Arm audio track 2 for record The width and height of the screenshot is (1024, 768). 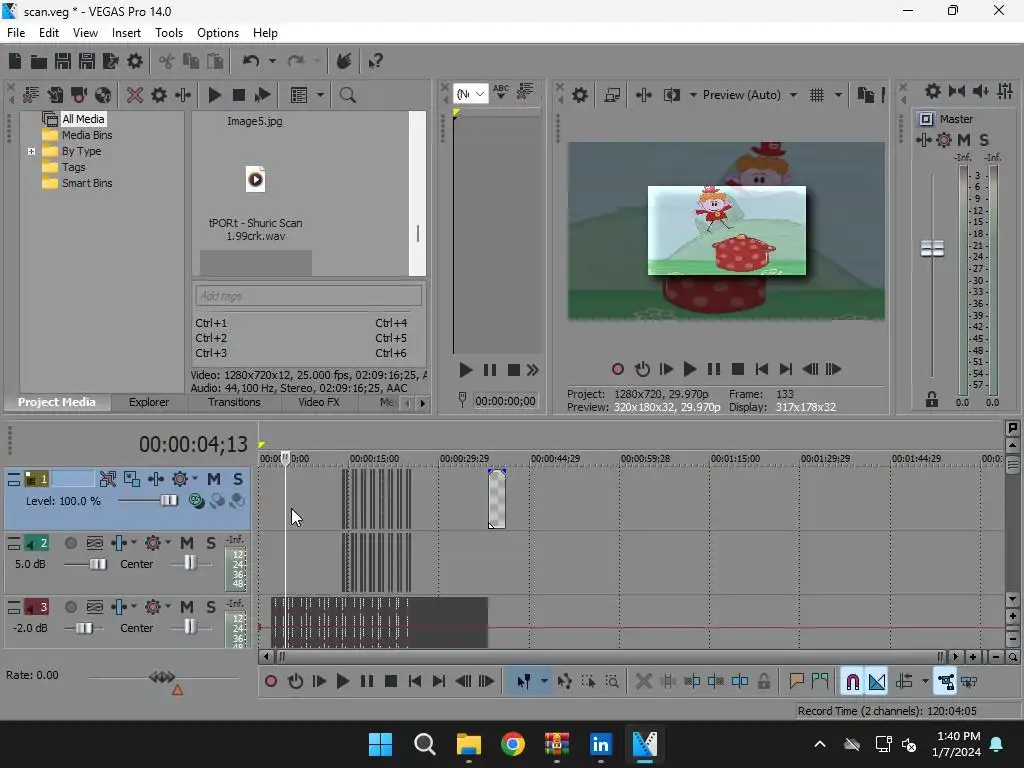click(71, 543)
